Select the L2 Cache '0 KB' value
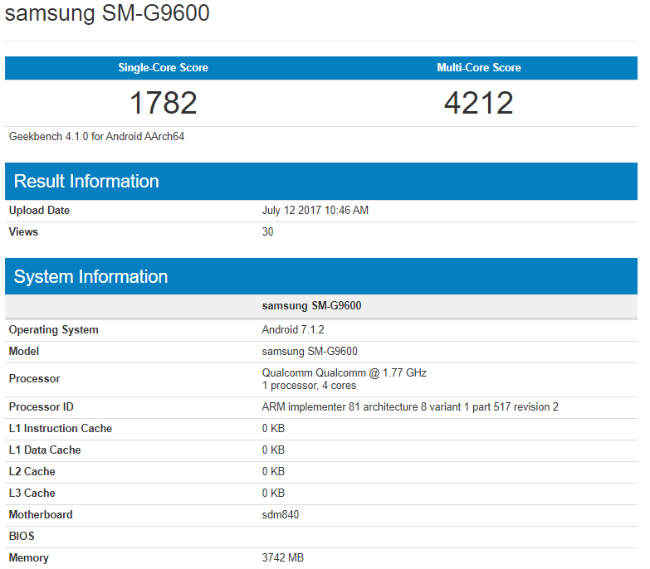650x569 pixels. [x=273, y=472]
